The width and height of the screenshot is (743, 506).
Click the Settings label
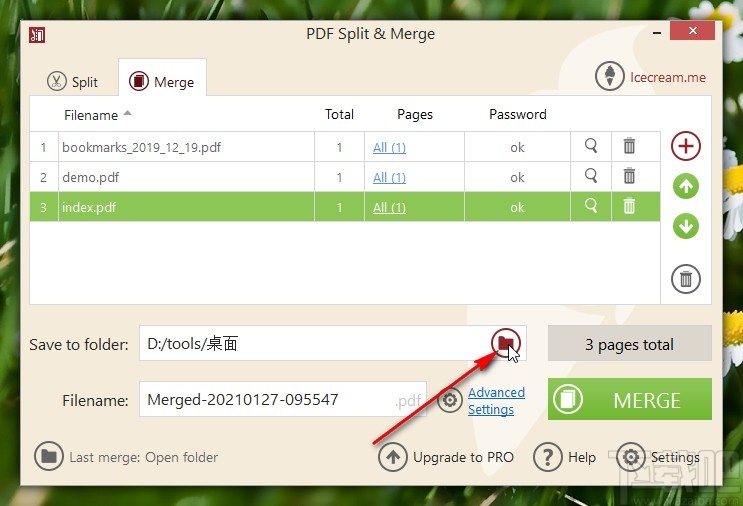(675, 457)
